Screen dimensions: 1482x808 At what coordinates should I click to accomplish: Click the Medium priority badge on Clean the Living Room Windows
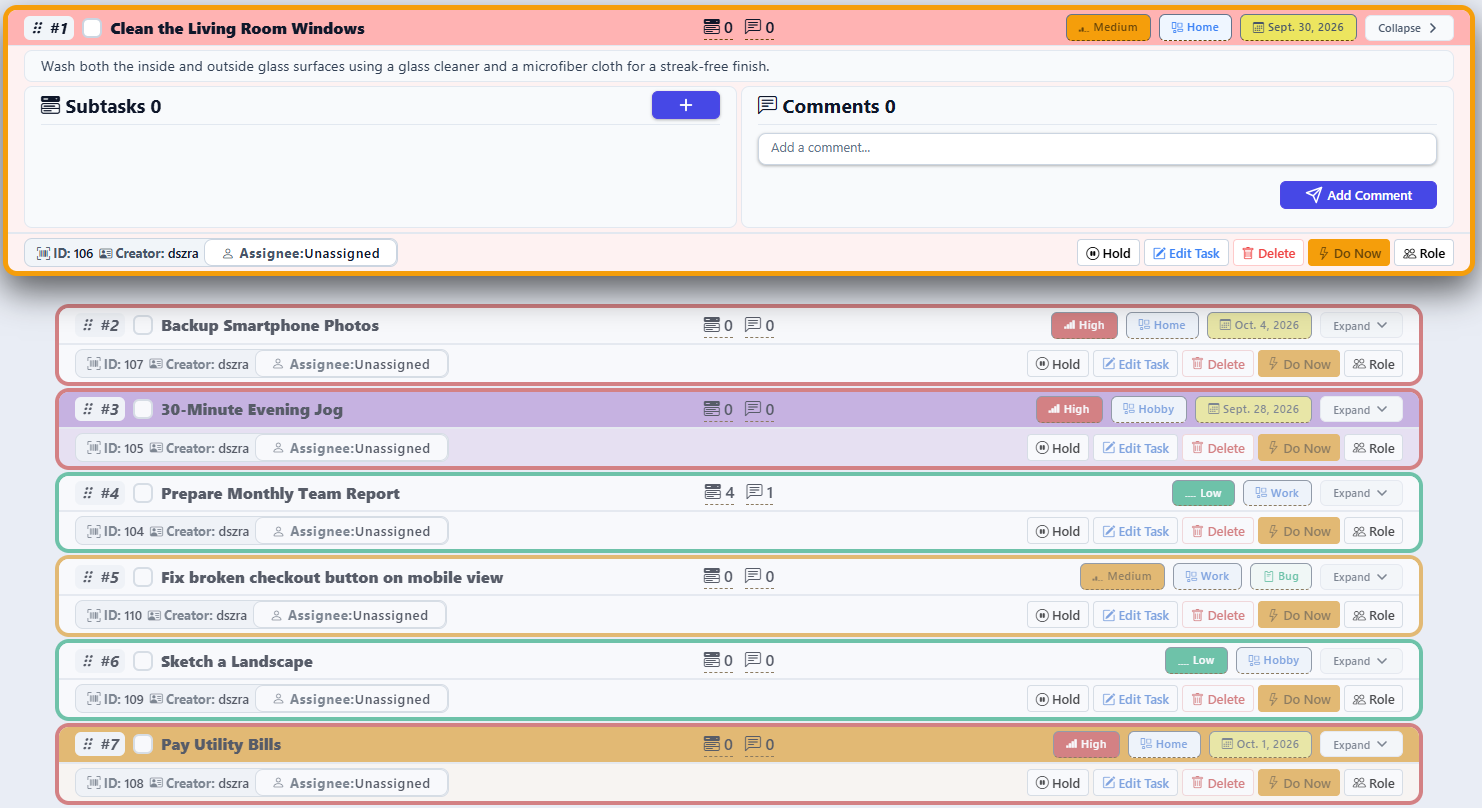[x=1108, y=28]
